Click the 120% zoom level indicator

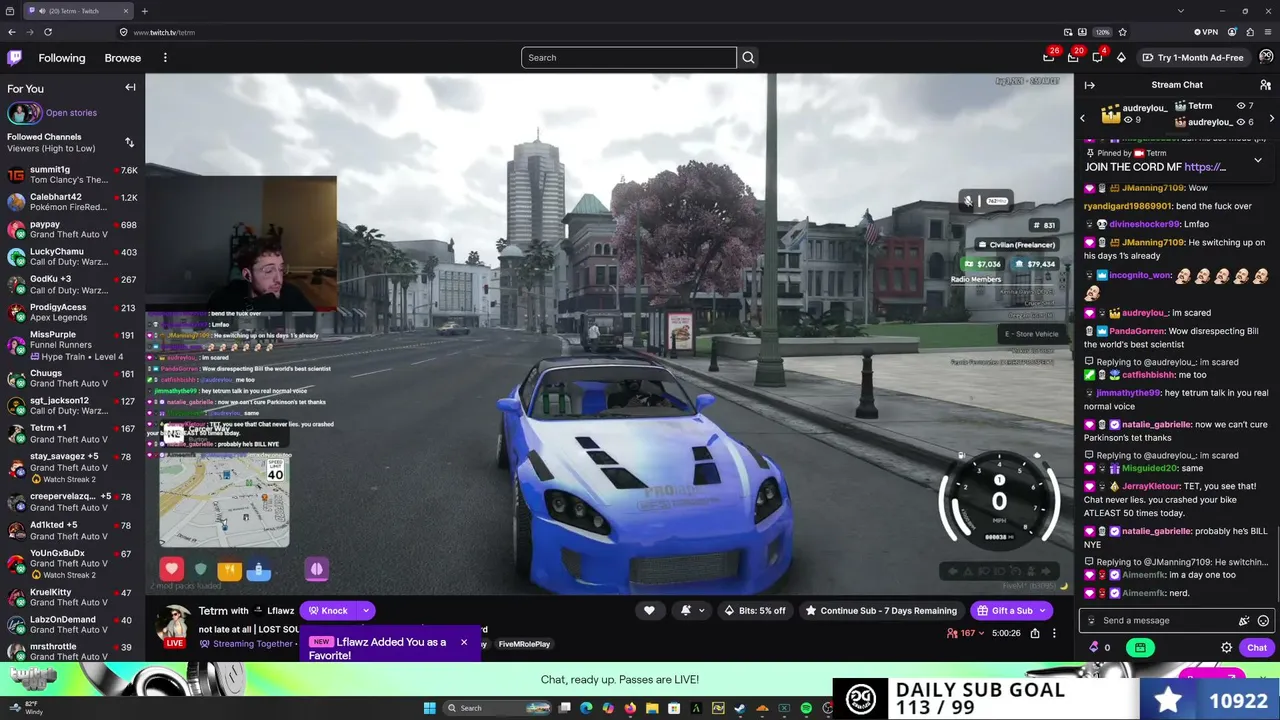[x=1102, y=32]
